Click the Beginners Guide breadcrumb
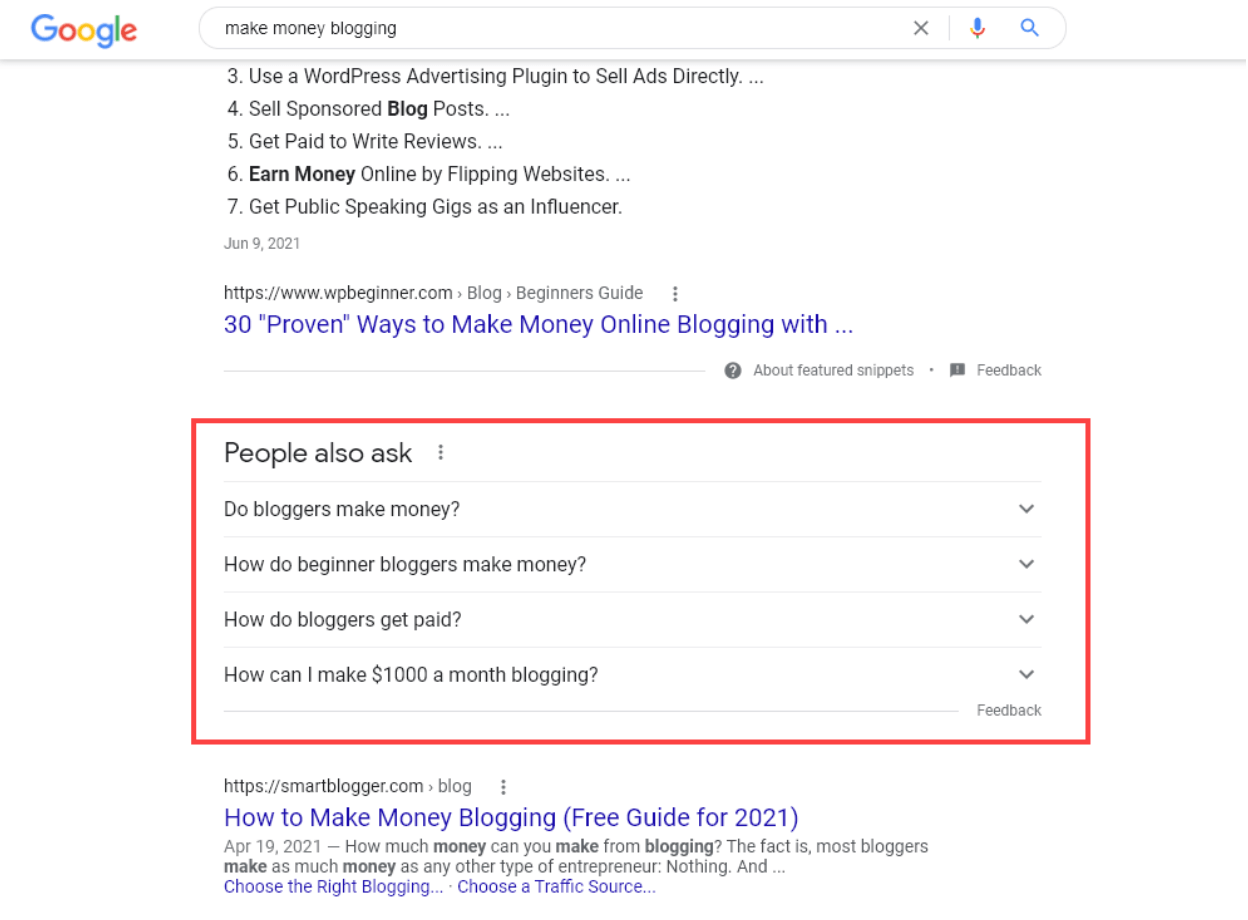Screen dimensions: 1248x920 point(579,293)
